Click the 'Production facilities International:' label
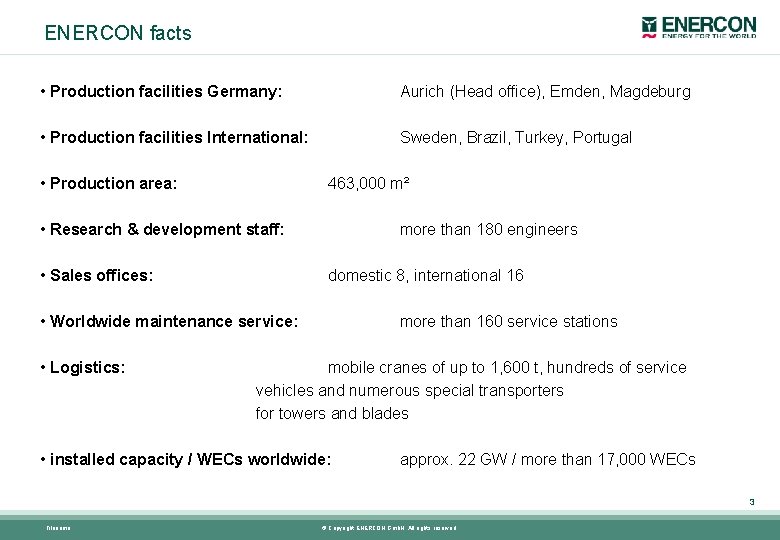 (179, 137)
